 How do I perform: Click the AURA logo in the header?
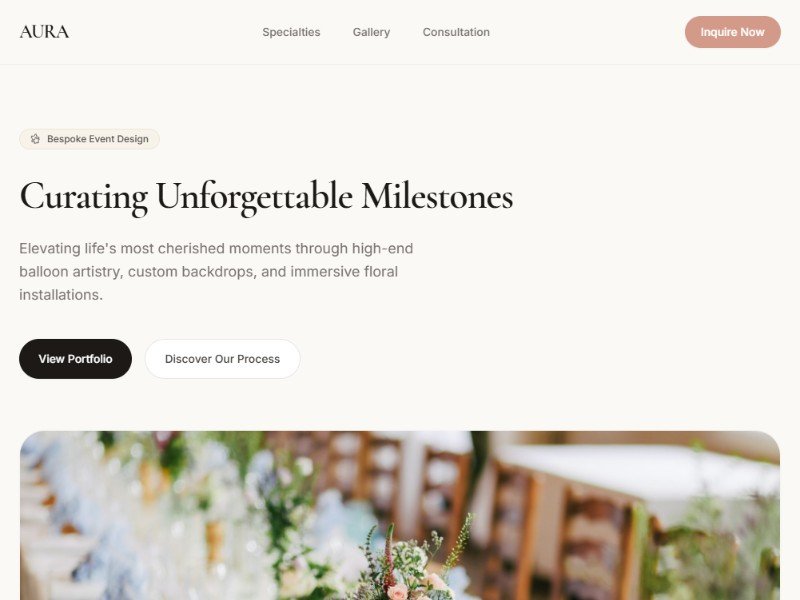pyautogui.click(x=44, y=32)
